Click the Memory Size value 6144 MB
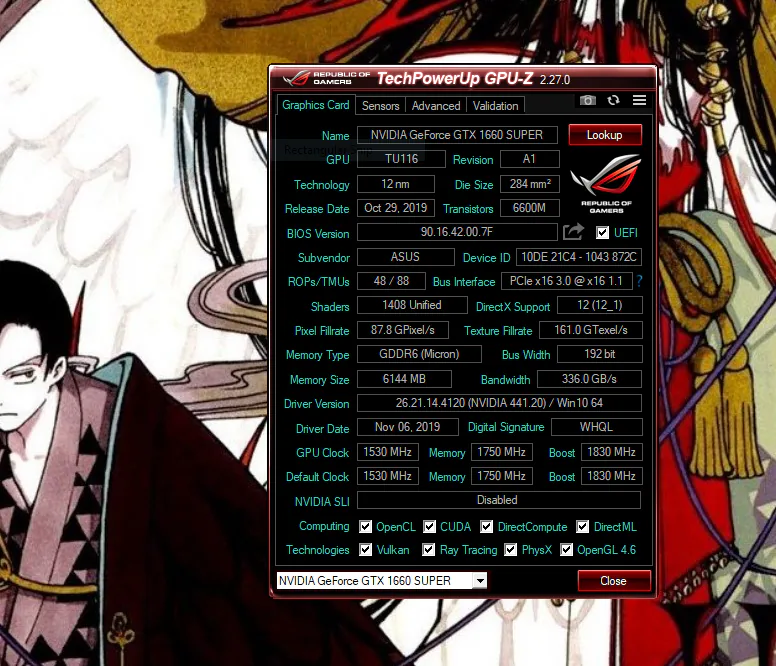Image resolution: width=776 pixels, height=666 pixels. (x=404, y=379)
